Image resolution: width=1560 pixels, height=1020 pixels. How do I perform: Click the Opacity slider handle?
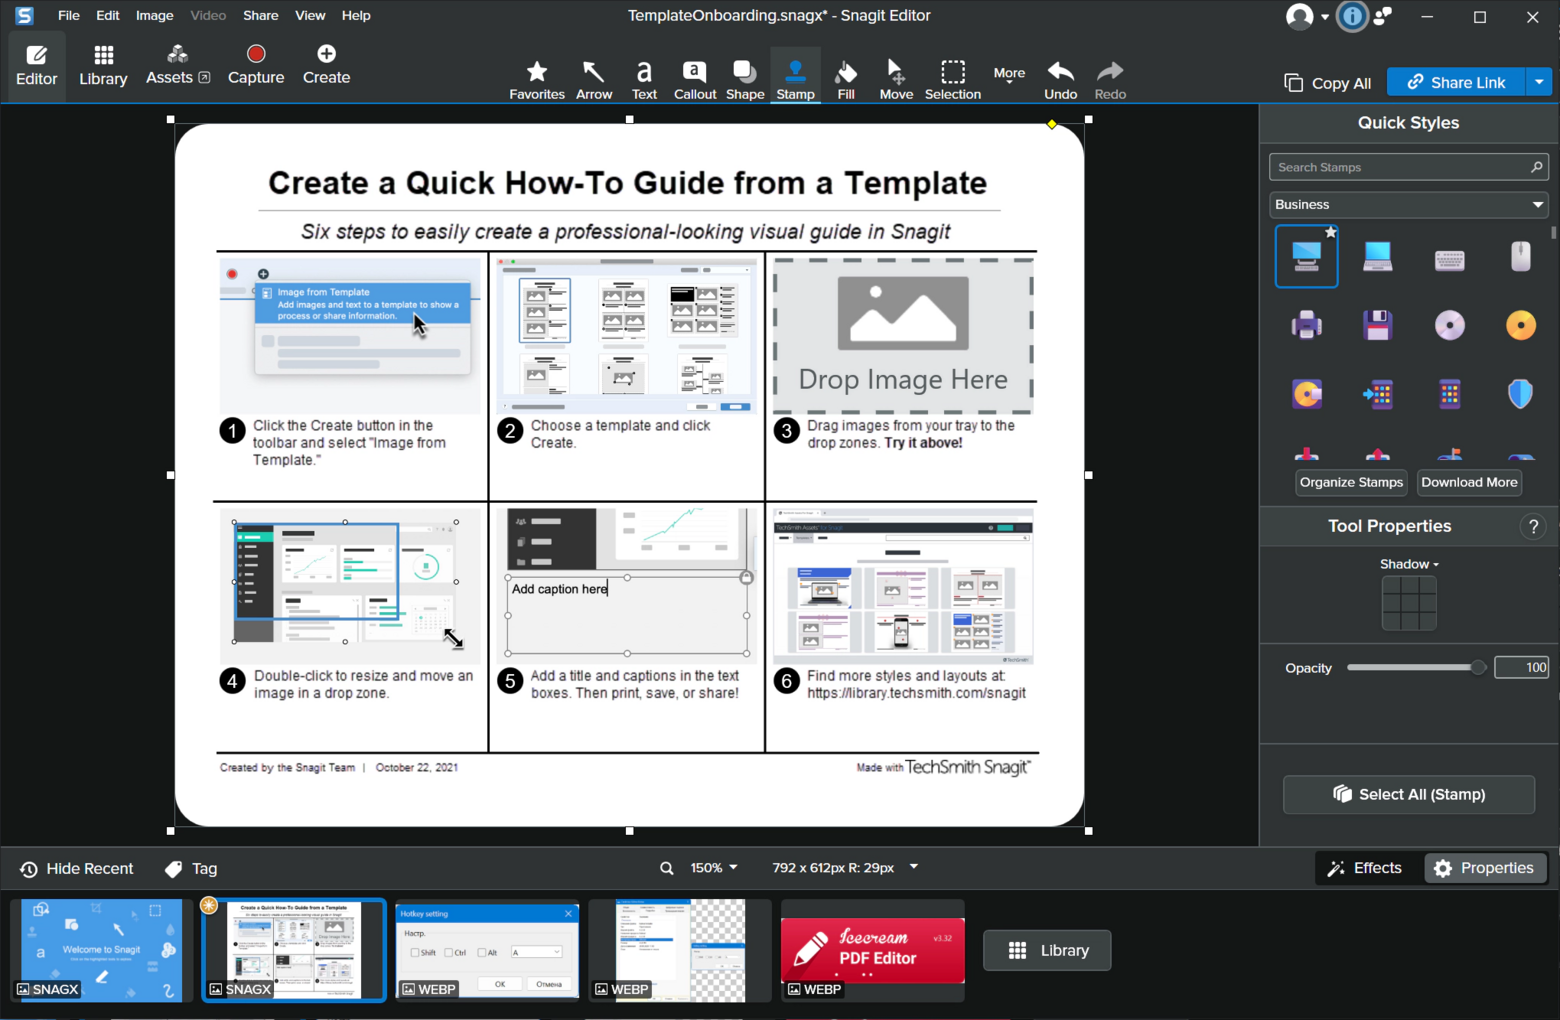[1478, 668]
